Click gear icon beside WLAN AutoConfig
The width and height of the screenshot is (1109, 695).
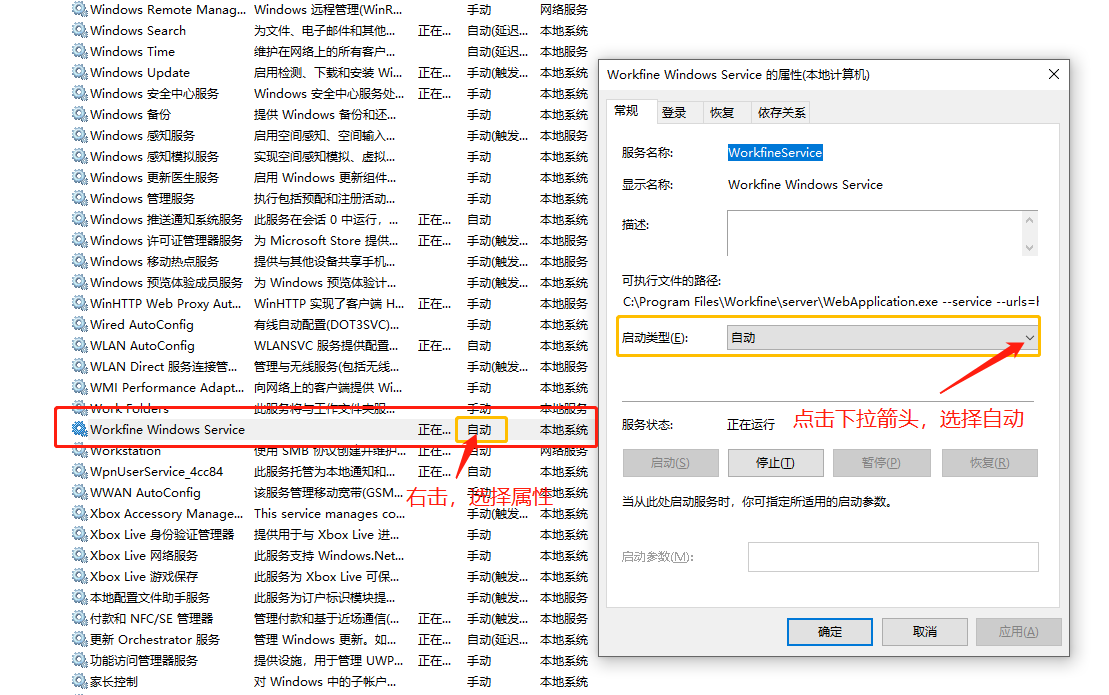pos(79,346)
